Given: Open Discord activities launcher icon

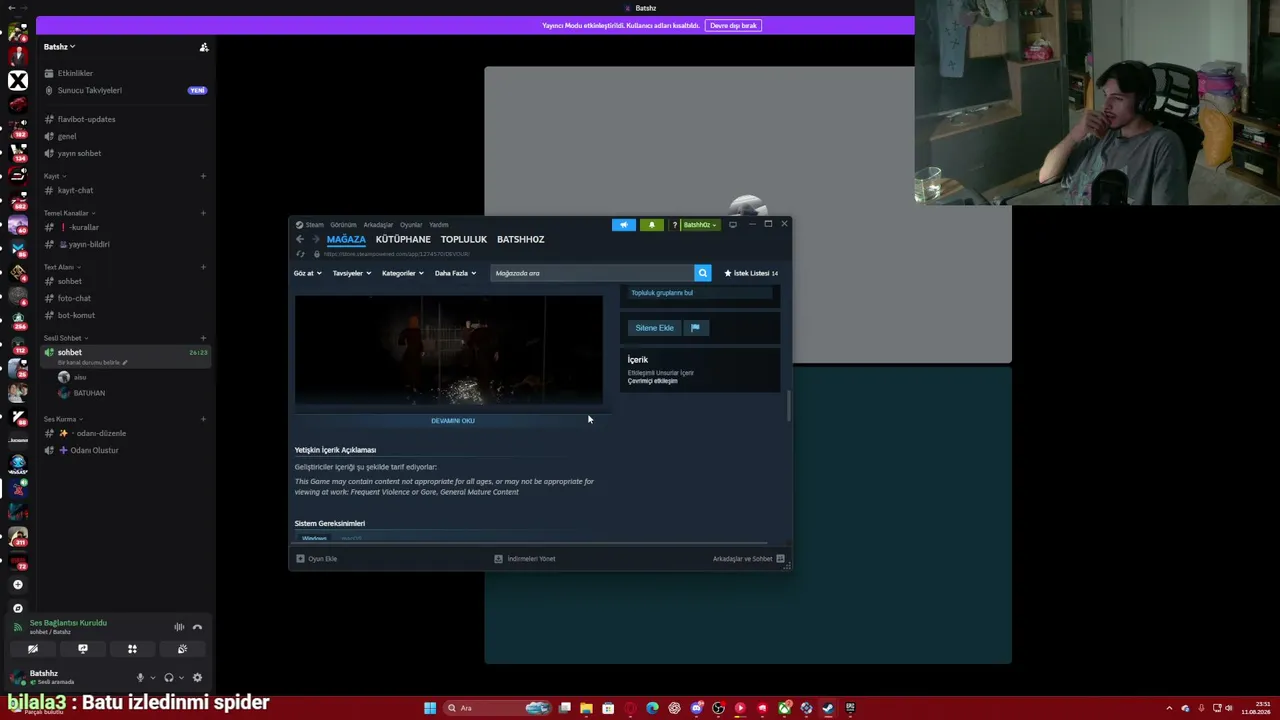Looking at the screenshot, I should pos(132,649).
